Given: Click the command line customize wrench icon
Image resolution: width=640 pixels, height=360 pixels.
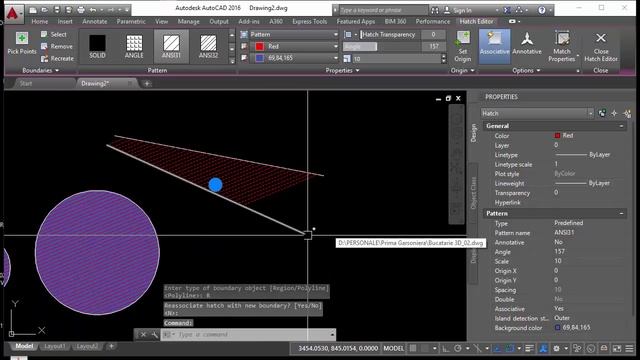Looking at the screenshot, I should (x=154, y=335).
